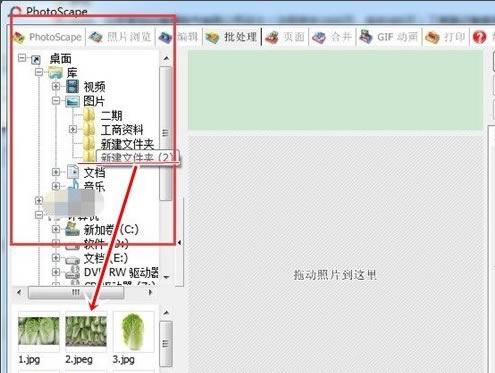Select the 批处理 batch tab
The image size is (495, 373).
pos(231,37)
